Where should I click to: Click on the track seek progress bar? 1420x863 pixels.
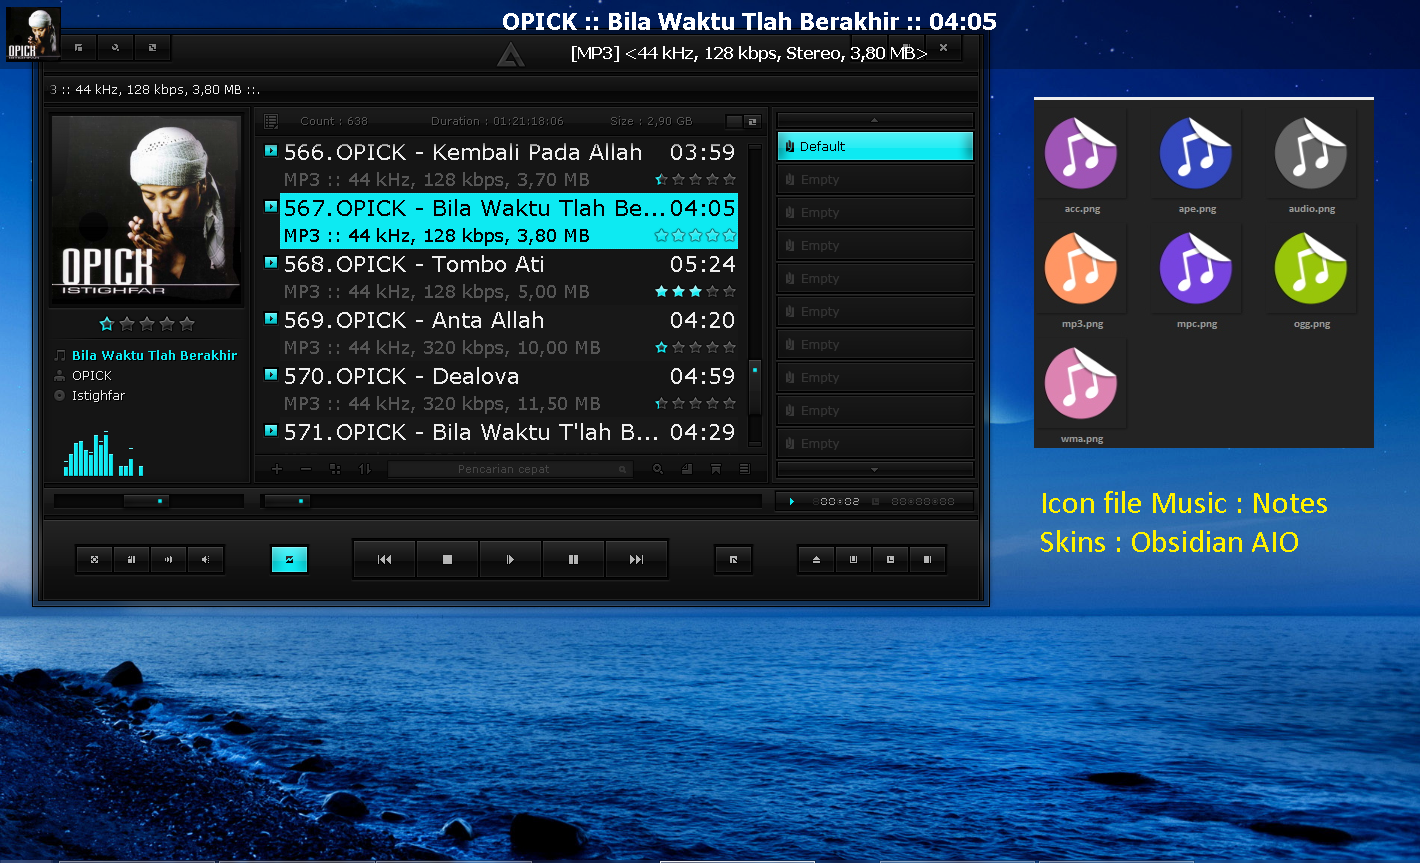[x=511, y=501]
